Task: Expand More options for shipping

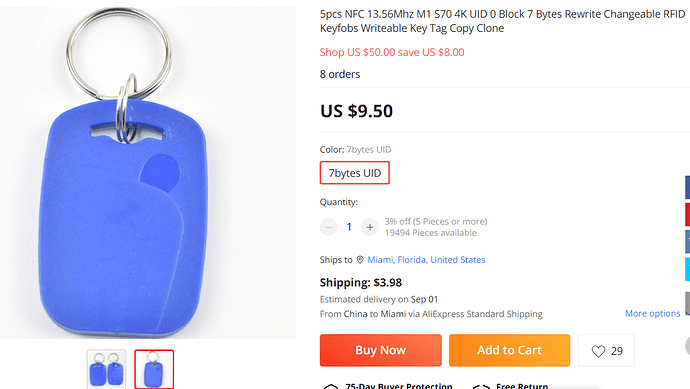Action: (653, 313)
